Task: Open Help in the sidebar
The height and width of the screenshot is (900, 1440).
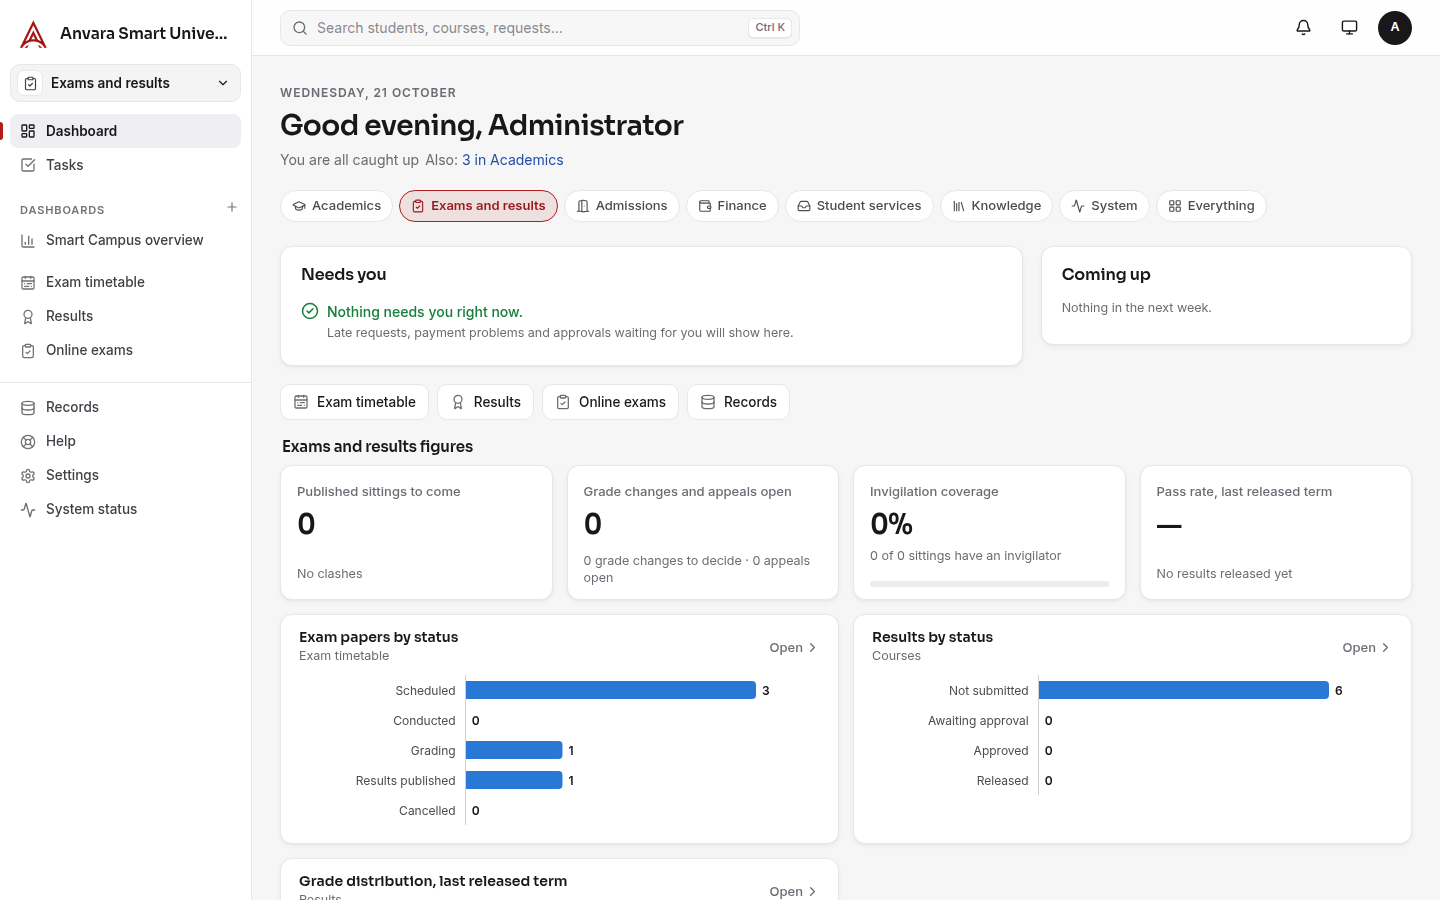Action: (x=125, y=441)
